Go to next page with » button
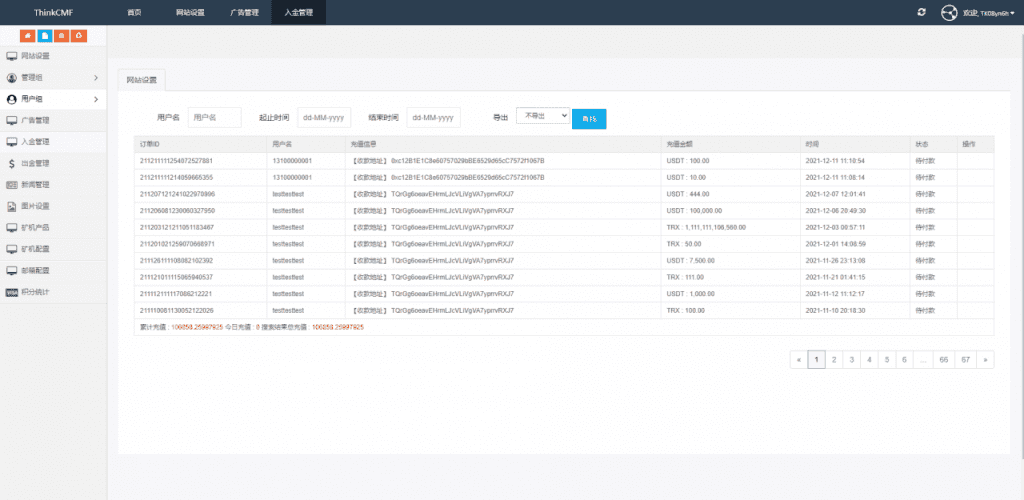The height and width of the screenshot is (500, 1024). pos(985,360)
